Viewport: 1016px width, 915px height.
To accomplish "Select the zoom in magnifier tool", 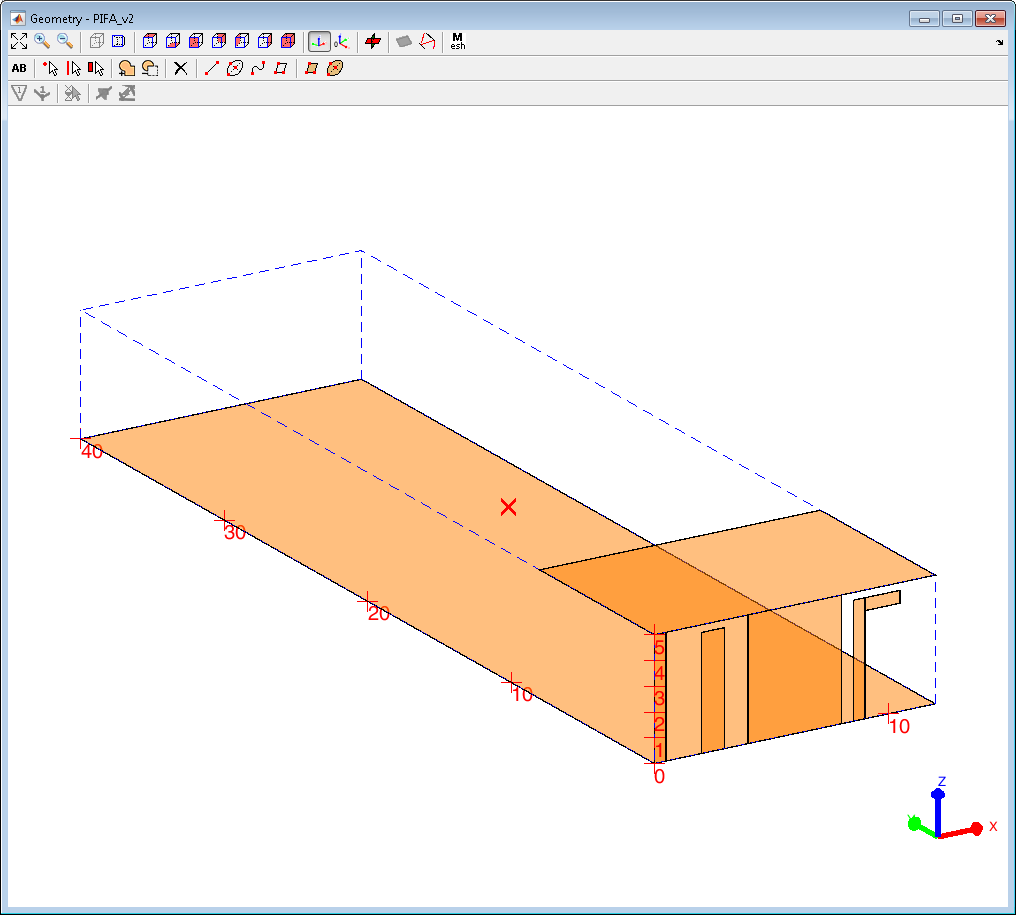I will click(42, 41).
